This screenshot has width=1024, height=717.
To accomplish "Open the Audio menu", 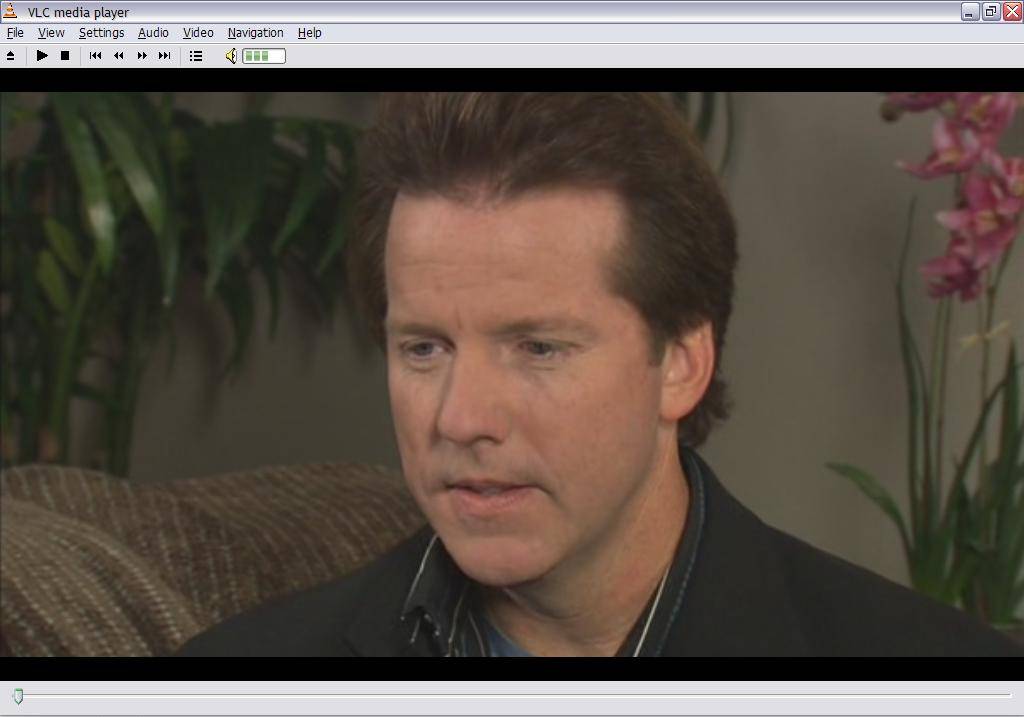I will point(153,33).
